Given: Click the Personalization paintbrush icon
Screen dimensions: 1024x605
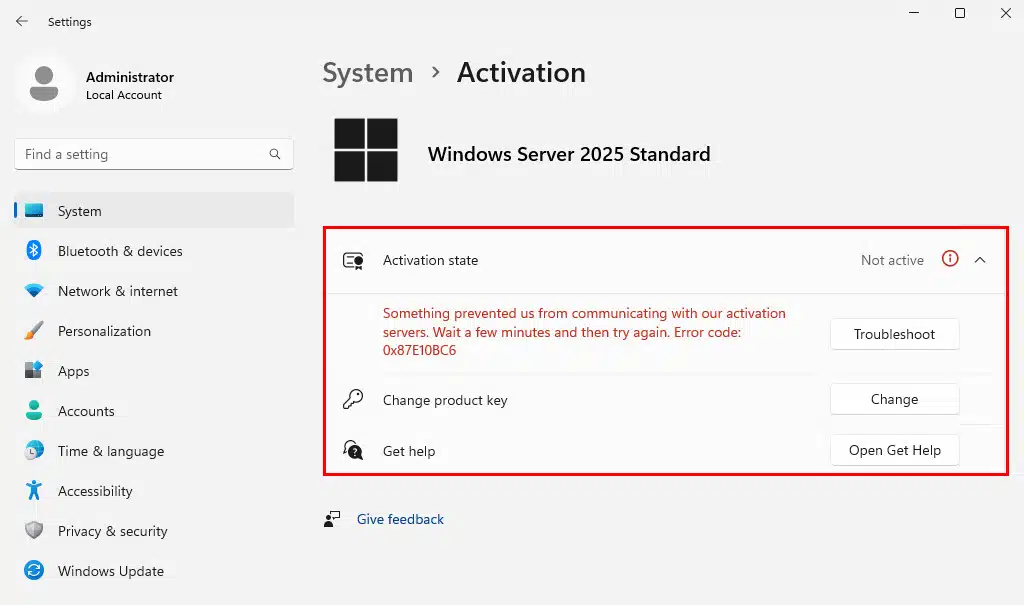Looking at the screenshot, I should 34,331.
